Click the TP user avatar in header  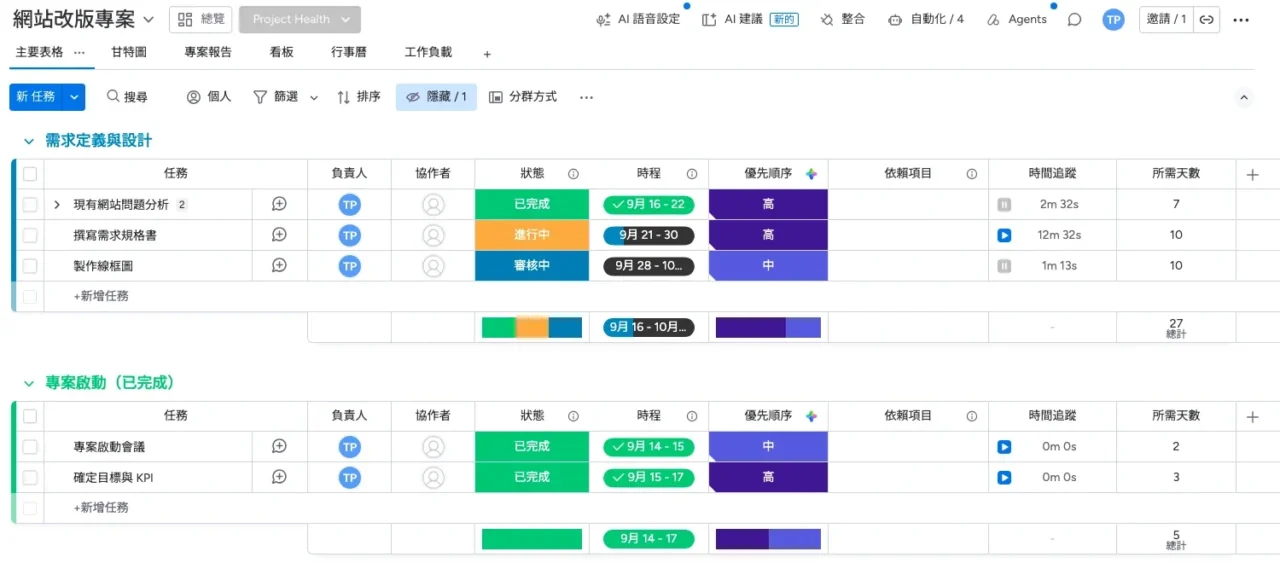[1113, 19]
